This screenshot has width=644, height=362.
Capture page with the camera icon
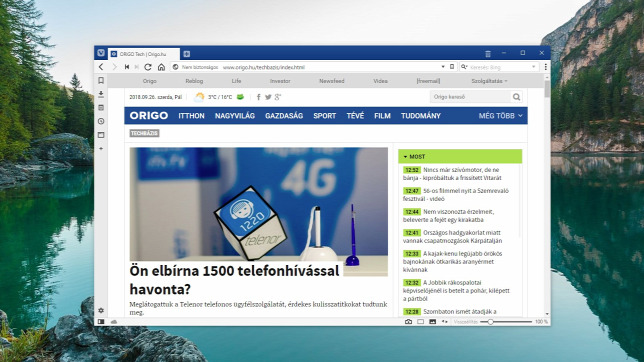[408, 322]
